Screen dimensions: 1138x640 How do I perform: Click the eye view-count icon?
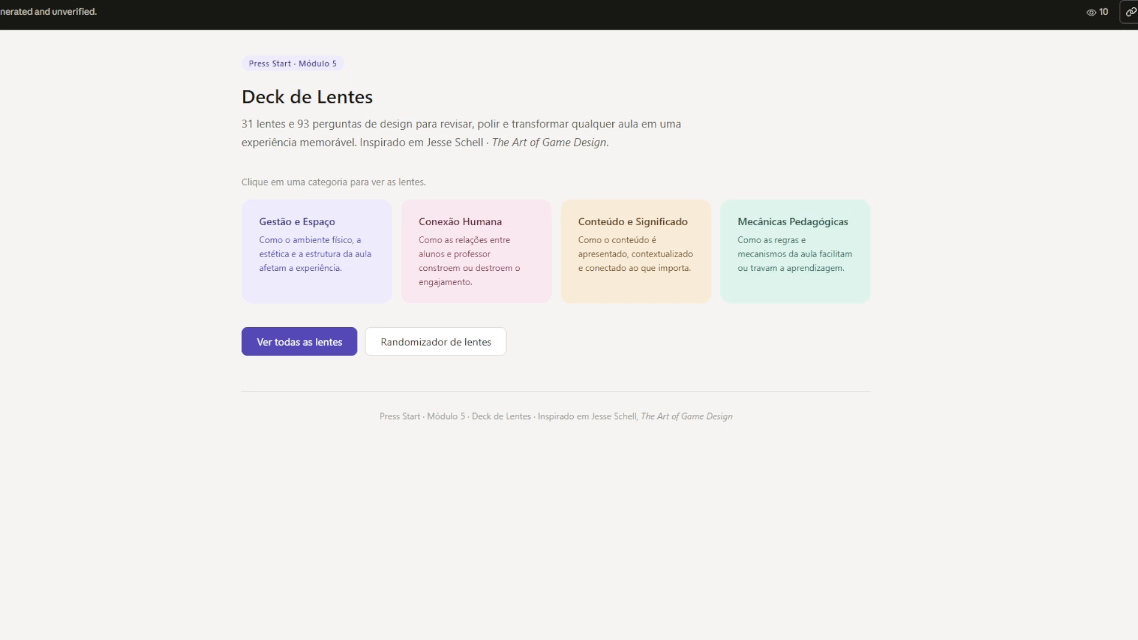[x=1091, y=12]
